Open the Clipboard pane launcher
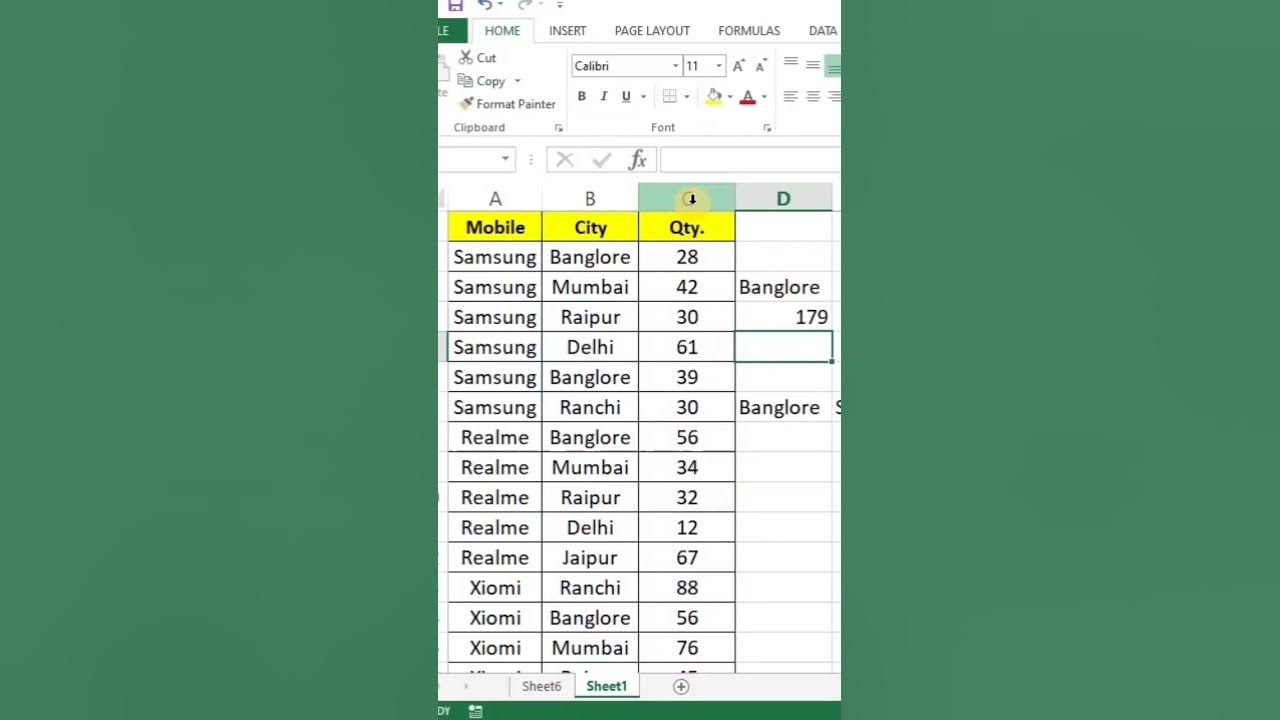The width and height of the screenshot is (1280, 720). tap(558, 128)
